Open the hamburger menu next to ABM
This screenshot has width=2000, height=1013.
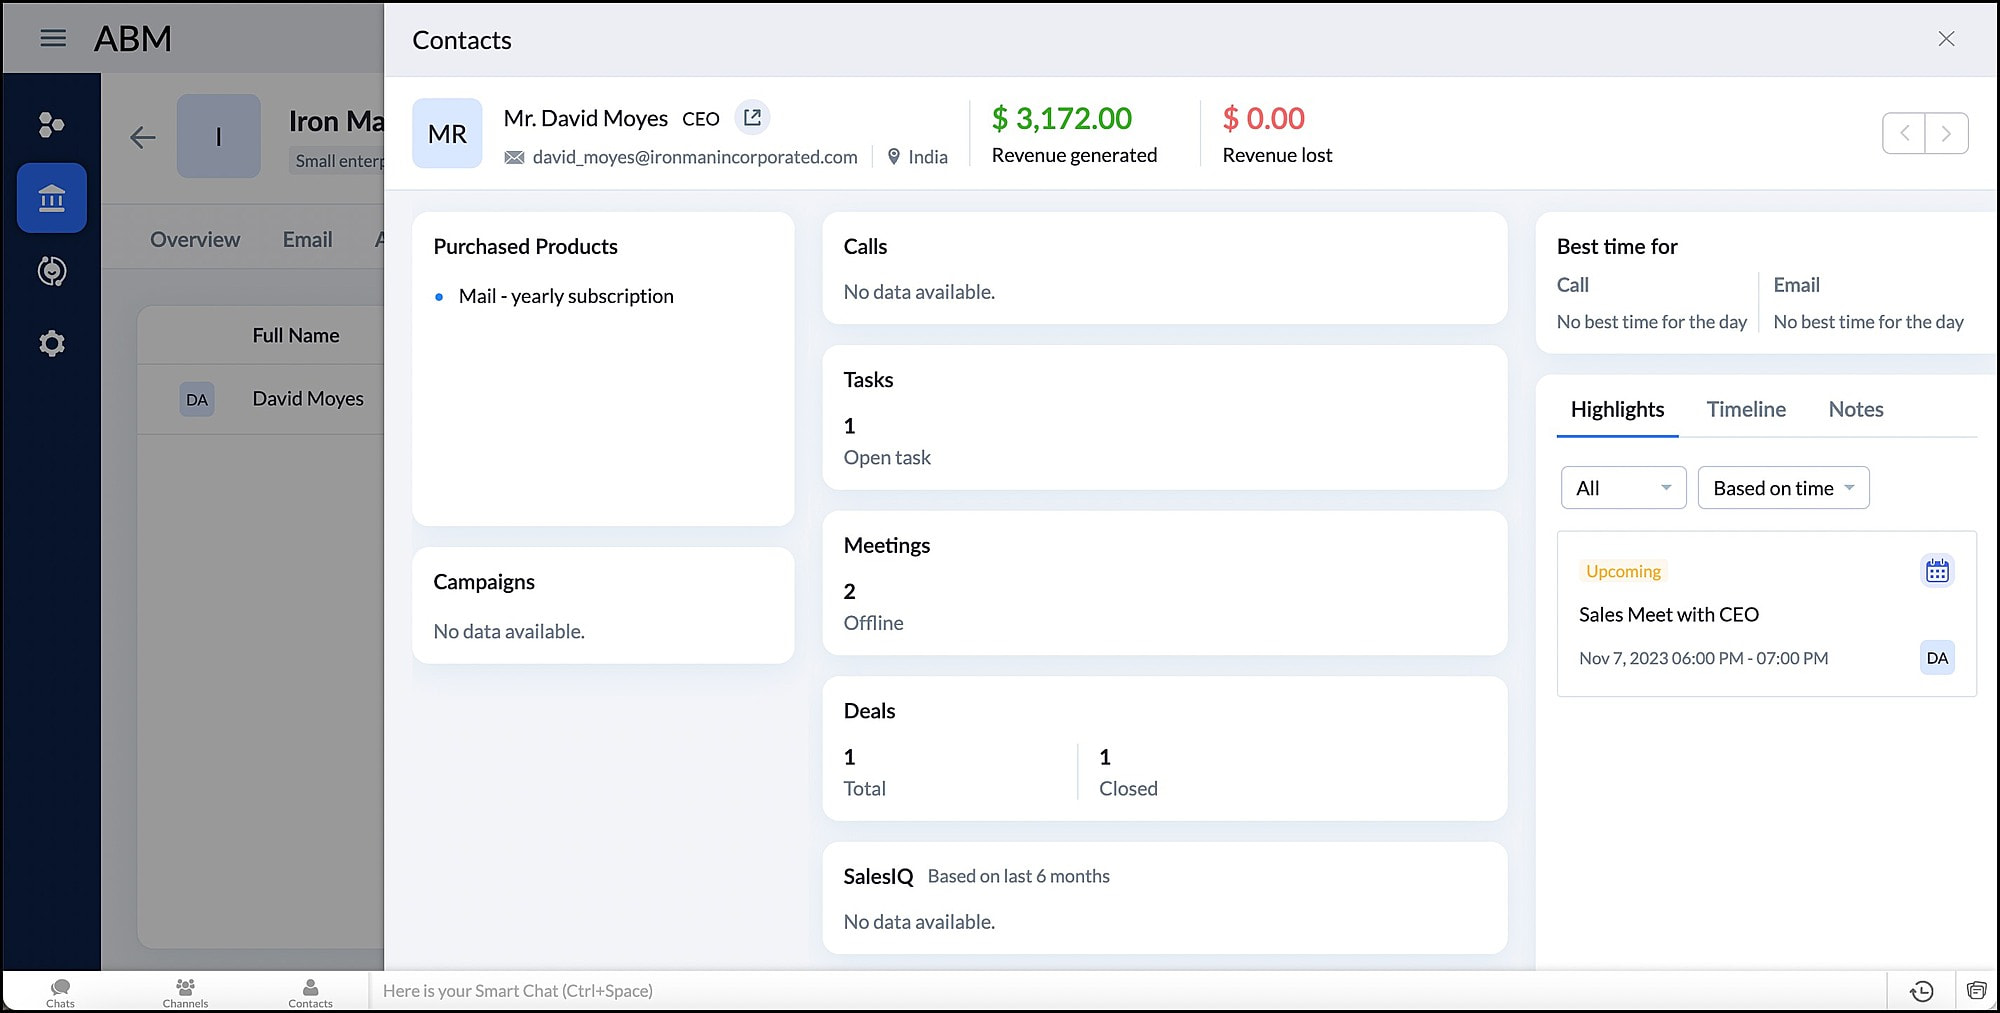[x=53, y=38]
